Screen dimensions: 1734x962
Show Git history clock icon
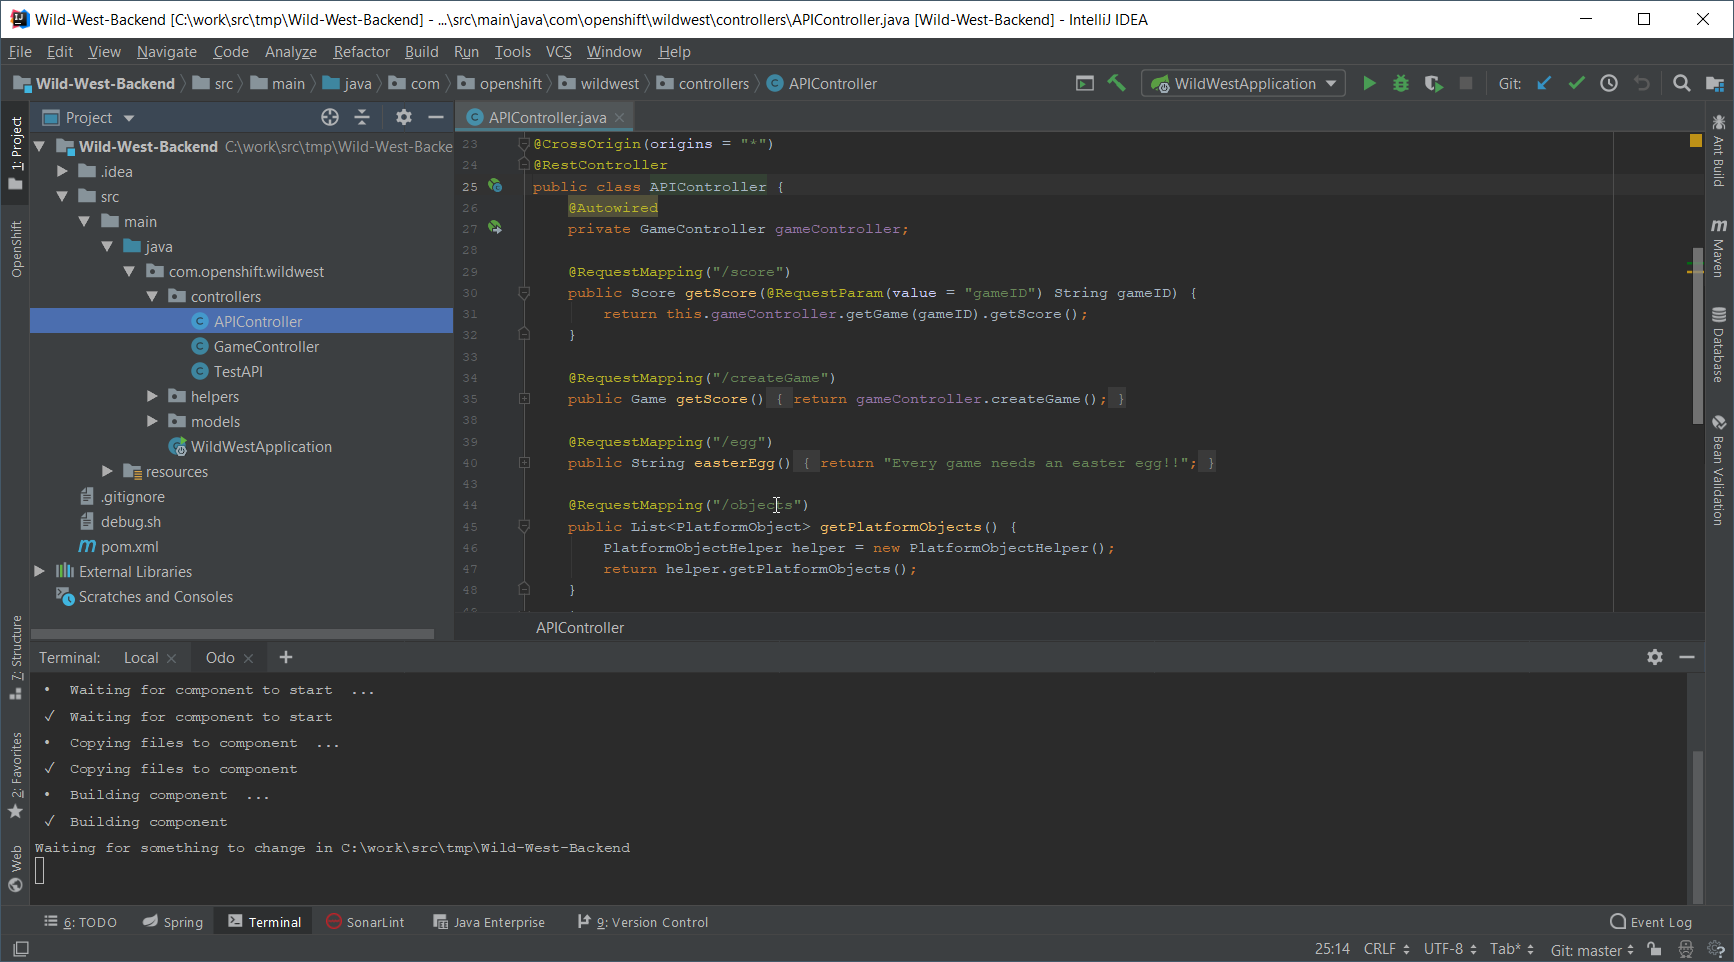[x=1609, y=84]
